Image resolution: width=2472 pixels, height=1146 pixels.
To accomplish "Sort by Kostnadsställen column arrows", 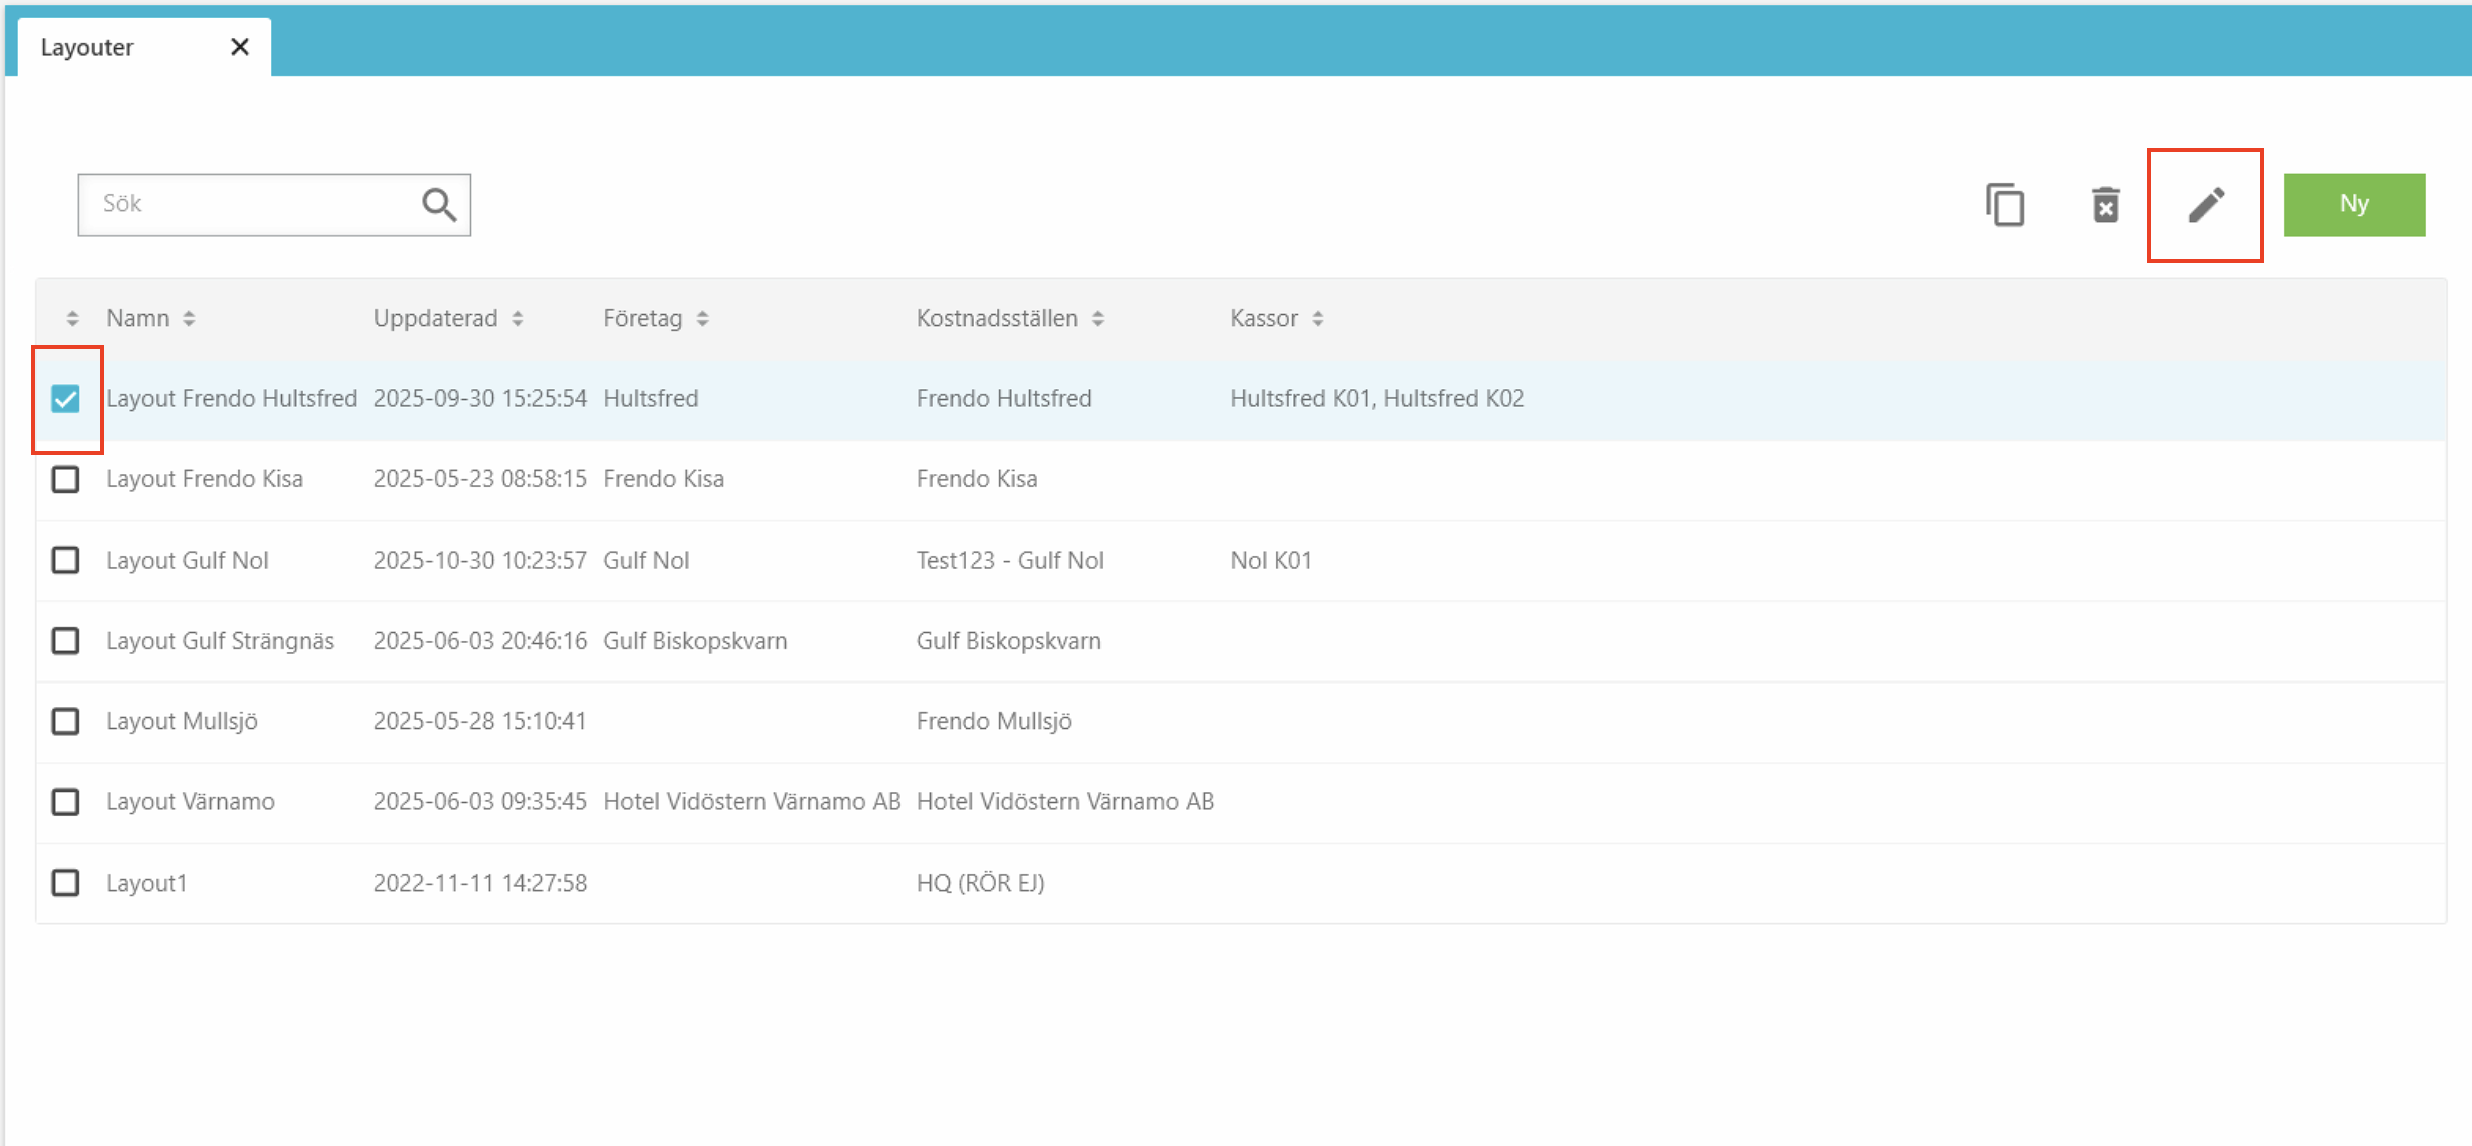I will [1098, 319].
